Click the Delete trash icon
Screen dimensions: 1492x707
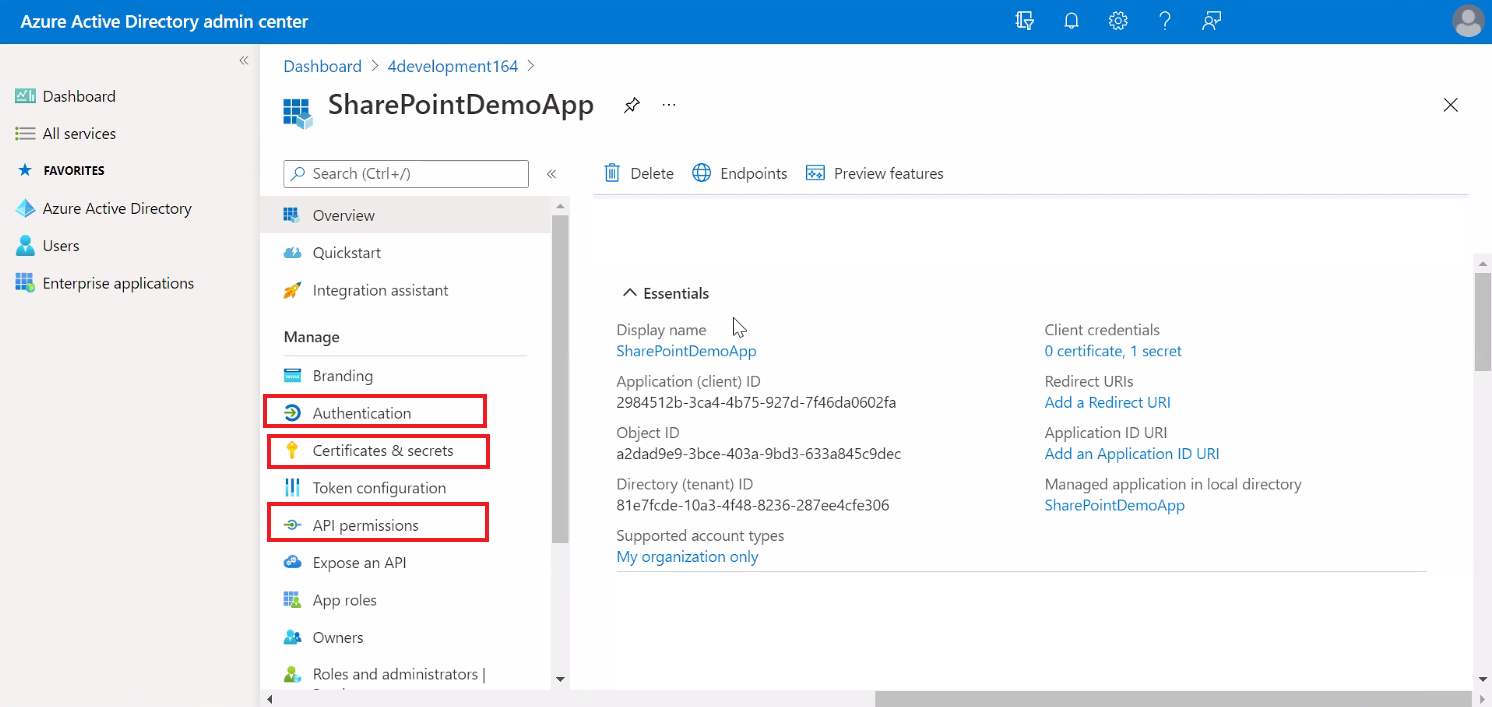[613, 173]
